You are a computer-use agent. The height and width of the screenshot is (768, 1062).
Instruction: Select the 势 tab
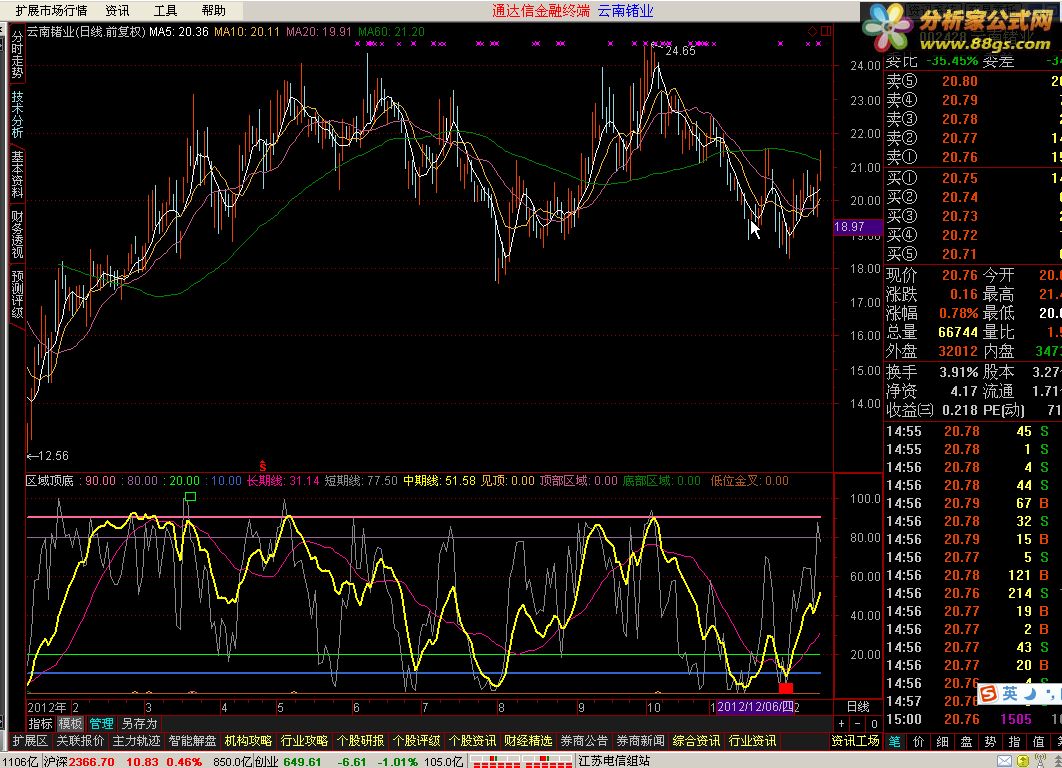click(991, 742)
